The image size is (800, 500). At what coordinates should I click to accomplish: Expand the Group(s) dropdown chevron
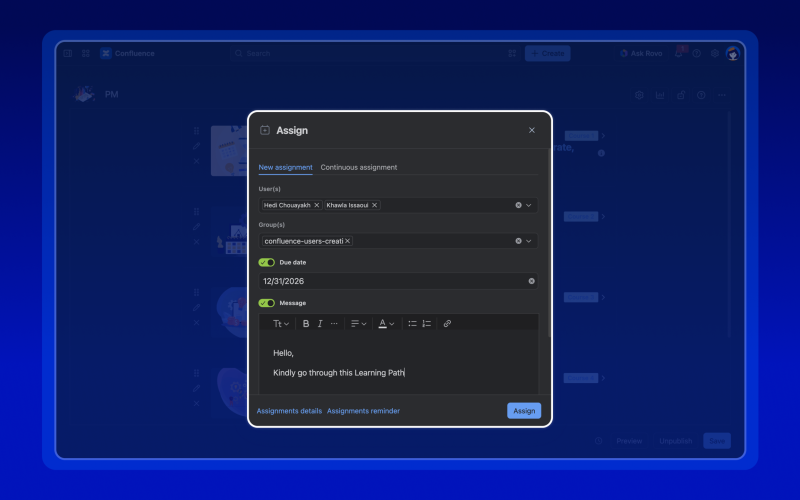(529, 241)
